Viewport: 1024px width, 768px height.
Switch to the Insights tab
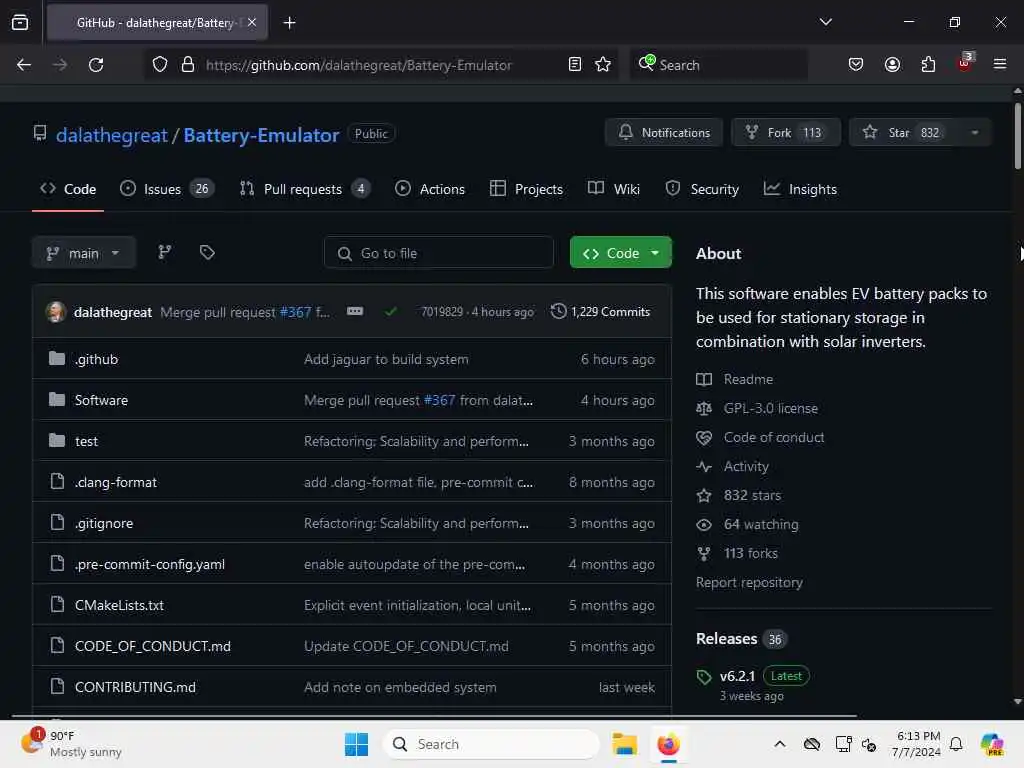[800, 189]
